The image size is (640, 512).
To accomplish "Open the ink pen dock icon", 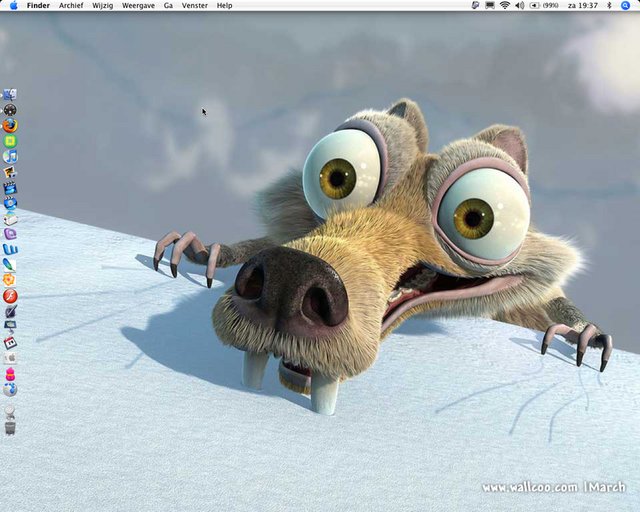I will click(x=10, y=312).
